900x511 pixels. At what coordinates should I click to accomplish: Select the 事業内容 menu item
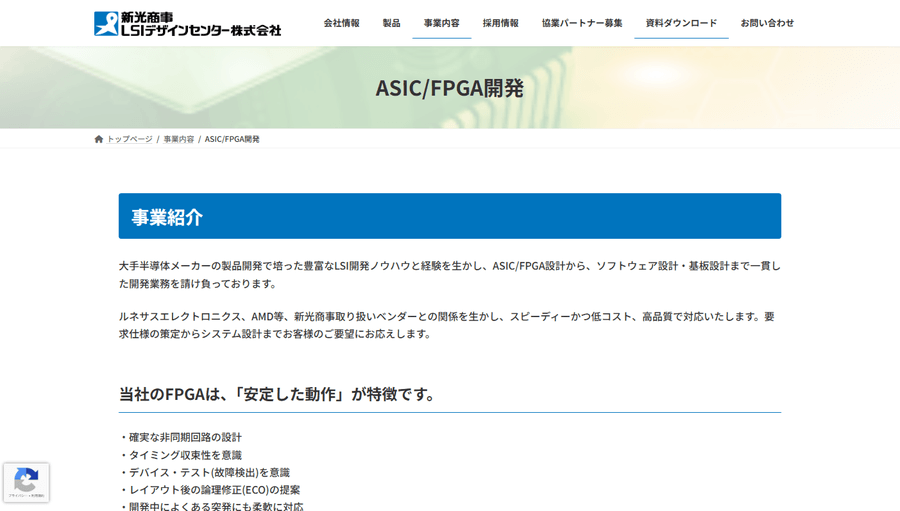click(441, 23)
